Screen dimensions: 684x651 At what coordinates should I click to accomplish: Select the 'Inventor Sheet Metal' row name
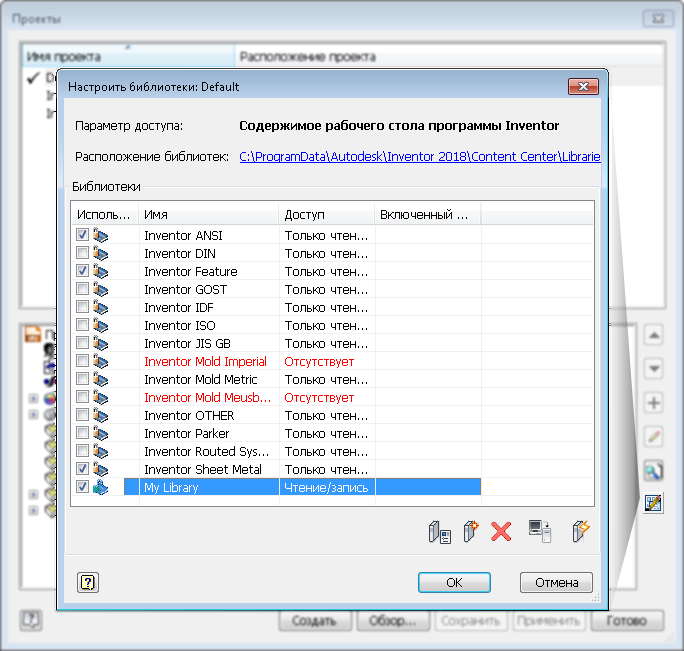click(x=203, y=469)
